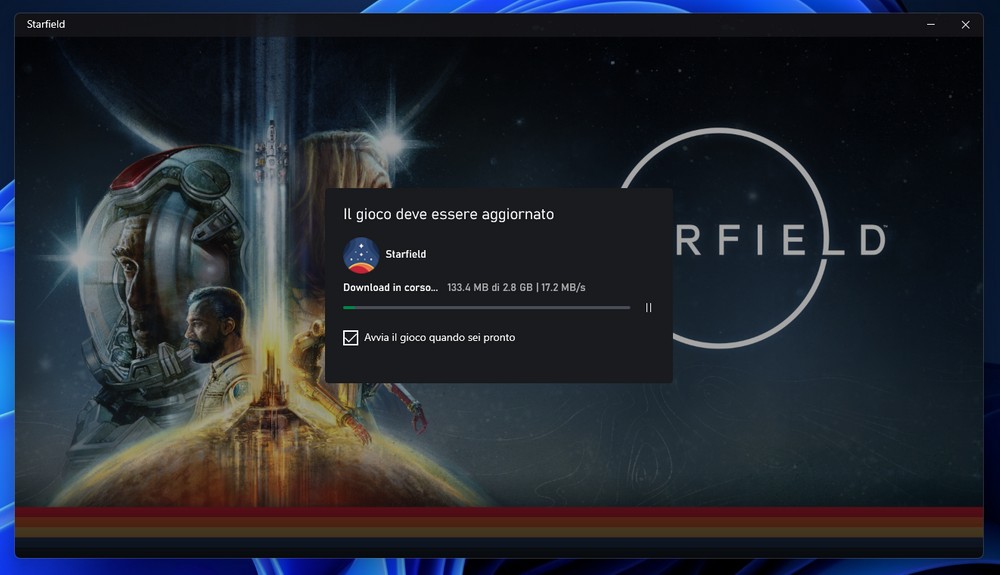The height and width of the screenshot is (575, 1000).
Task: Close the Starfield window
Action: click(965, 24)
